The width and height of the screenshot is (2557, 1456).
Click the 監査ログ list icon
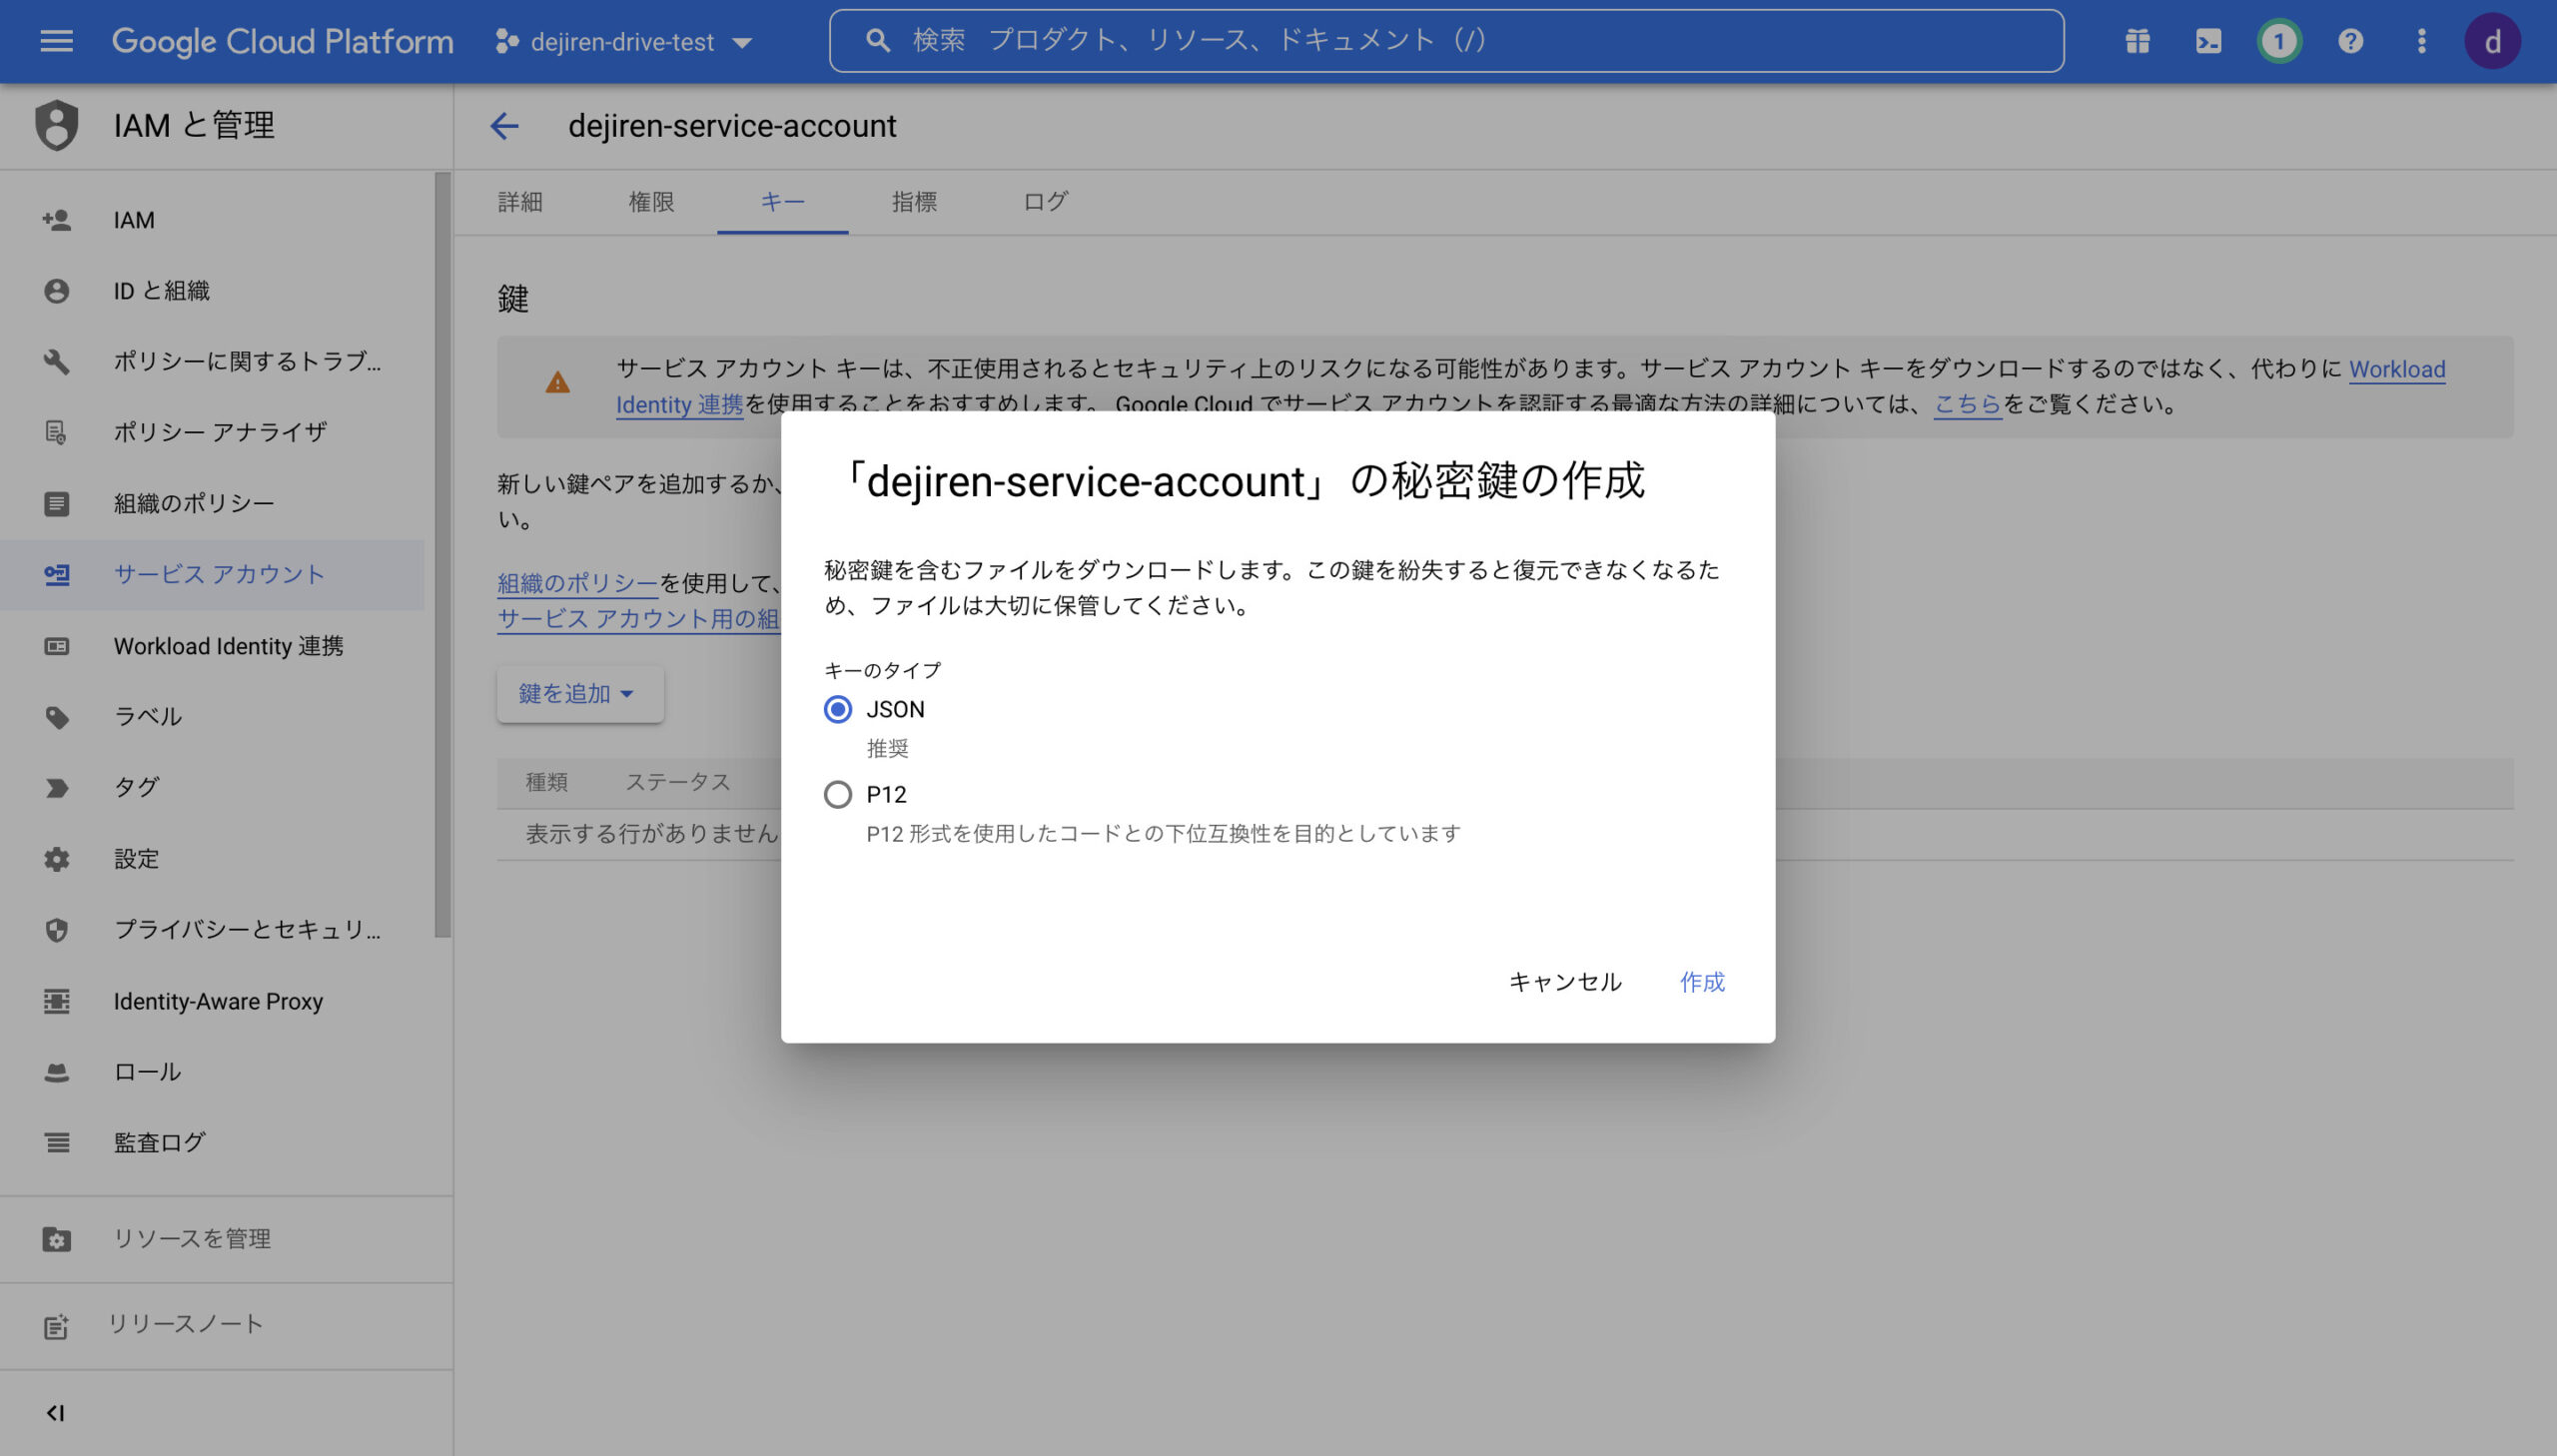click(56, 1143)
